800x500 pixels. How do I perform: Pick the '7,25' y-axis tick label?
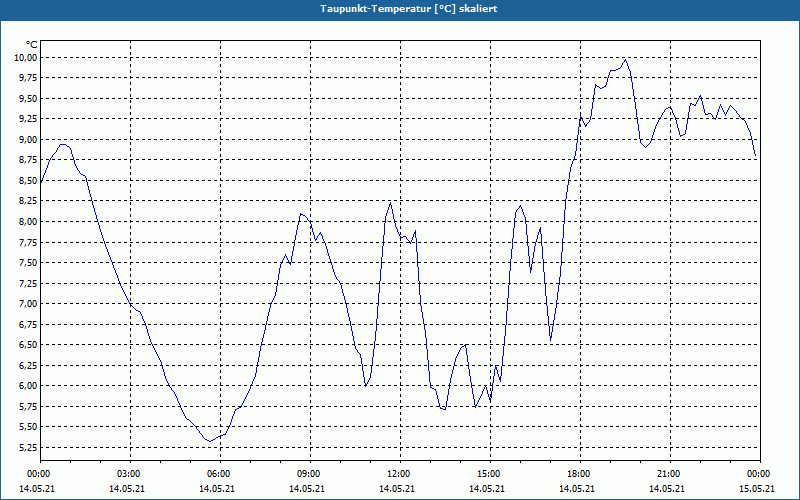27,283
